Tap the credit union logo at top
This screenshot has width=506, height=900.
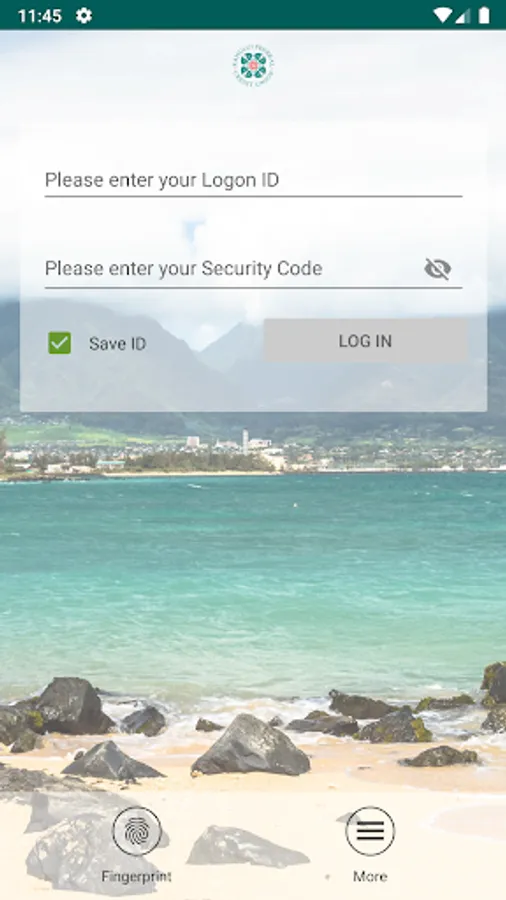pyautogui.click(x=253, y=67)
